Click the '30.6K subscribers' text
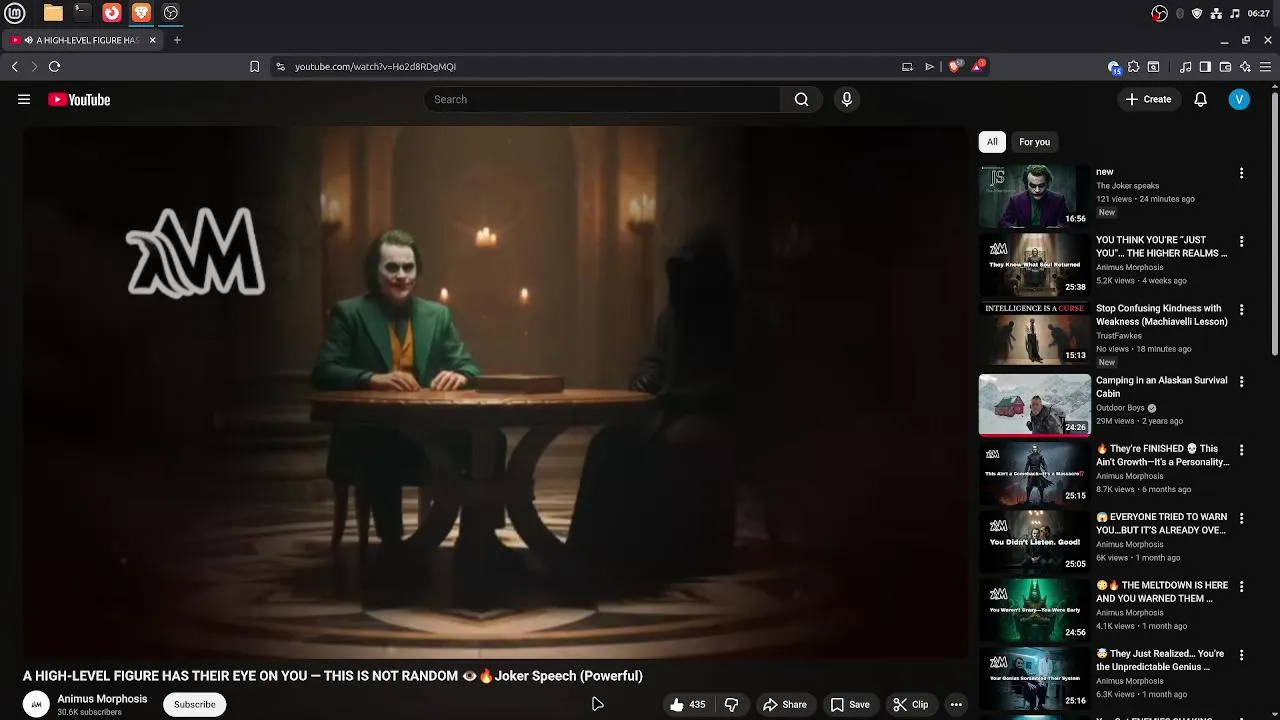Viewport: 1280px width, 720px height. coord(89,712)
